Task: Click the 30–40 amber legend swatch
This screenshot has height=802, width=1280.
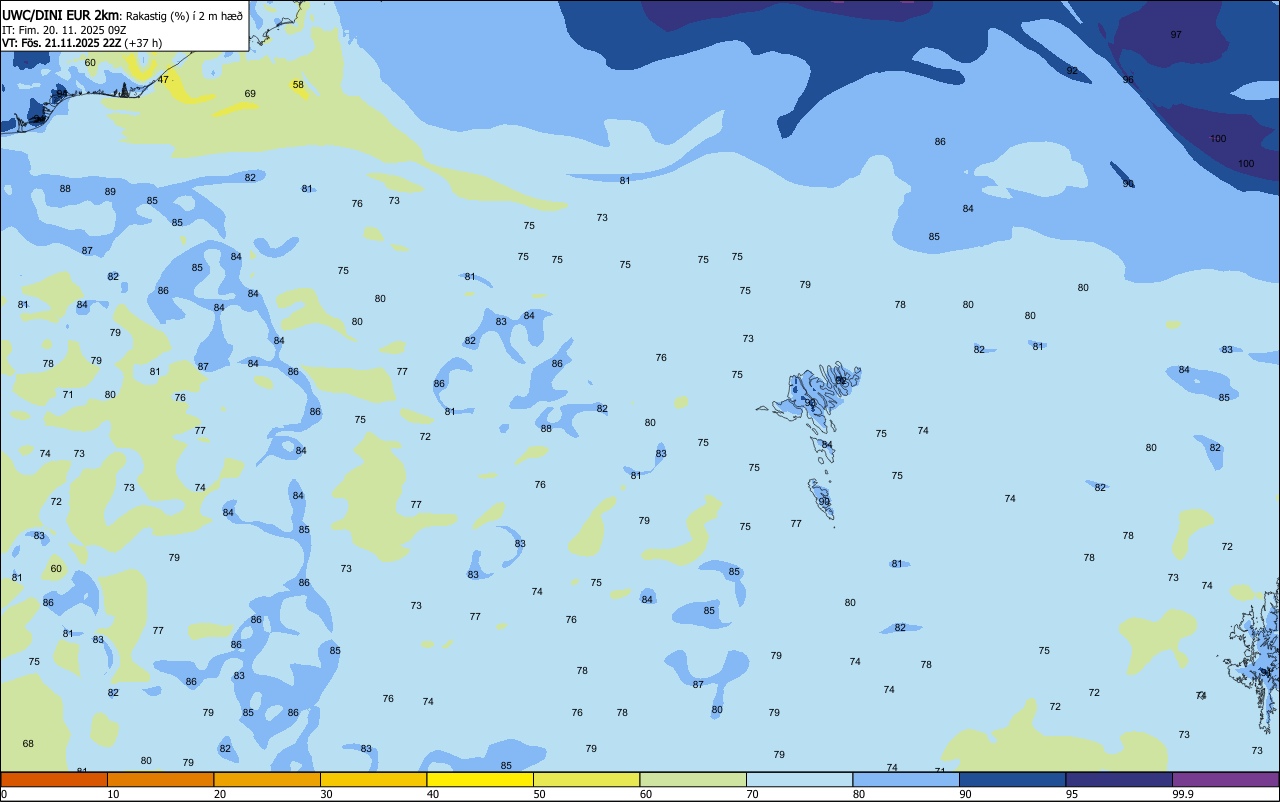Action: click(373, 779)
